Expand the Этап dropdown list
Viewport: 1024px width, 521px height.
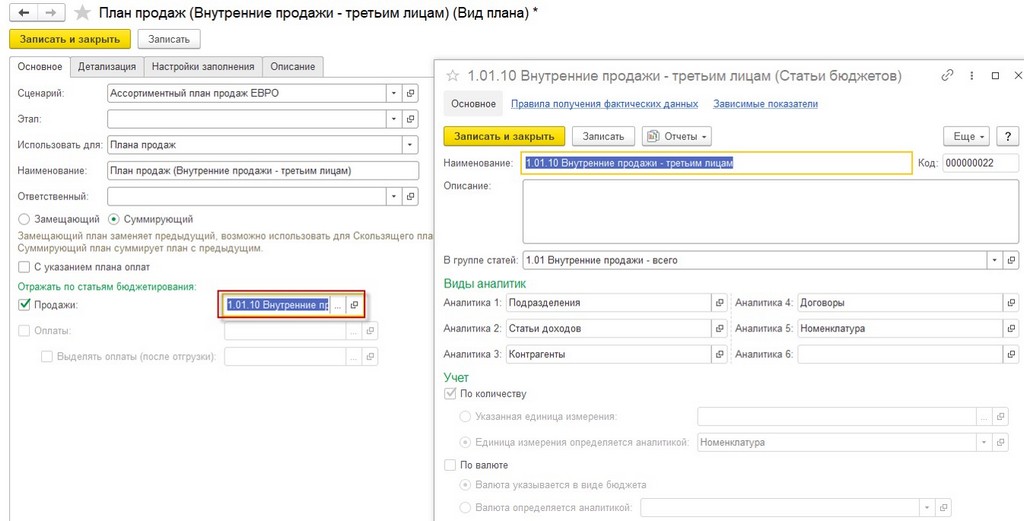click(x=394, y=119)
